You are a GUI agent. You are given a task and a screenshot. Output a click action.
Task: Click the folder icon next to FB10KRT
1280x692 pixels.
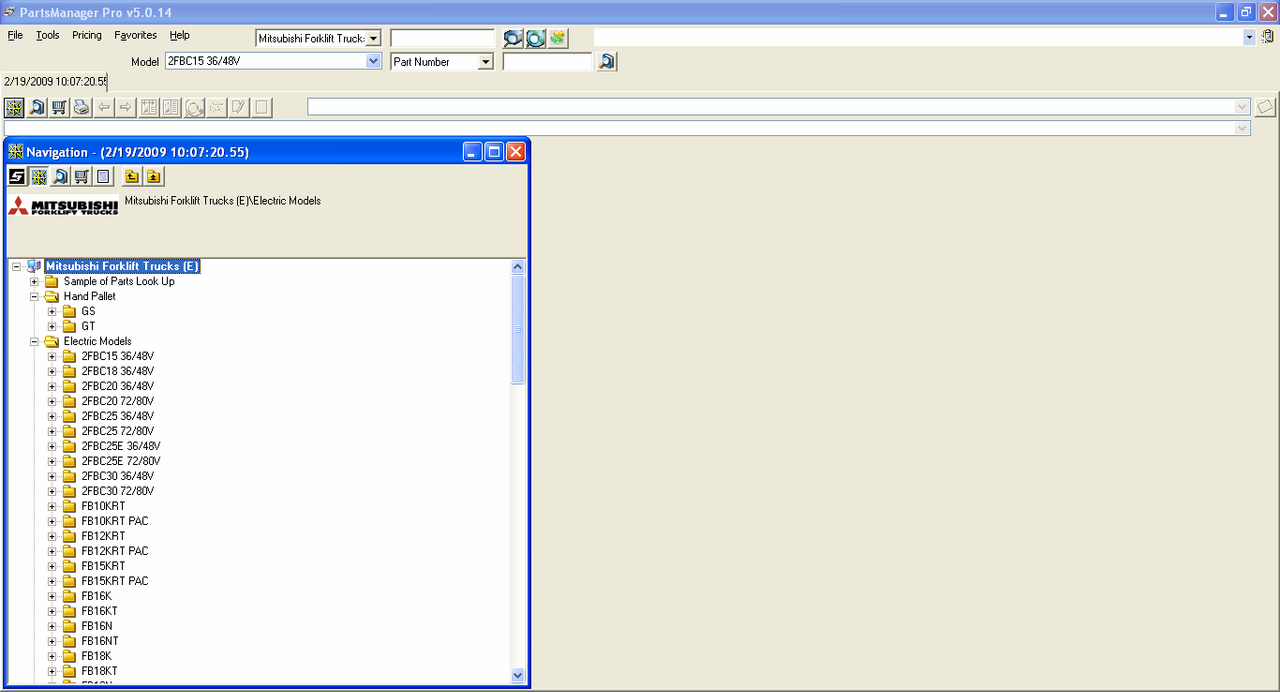[x=69, y=506]
